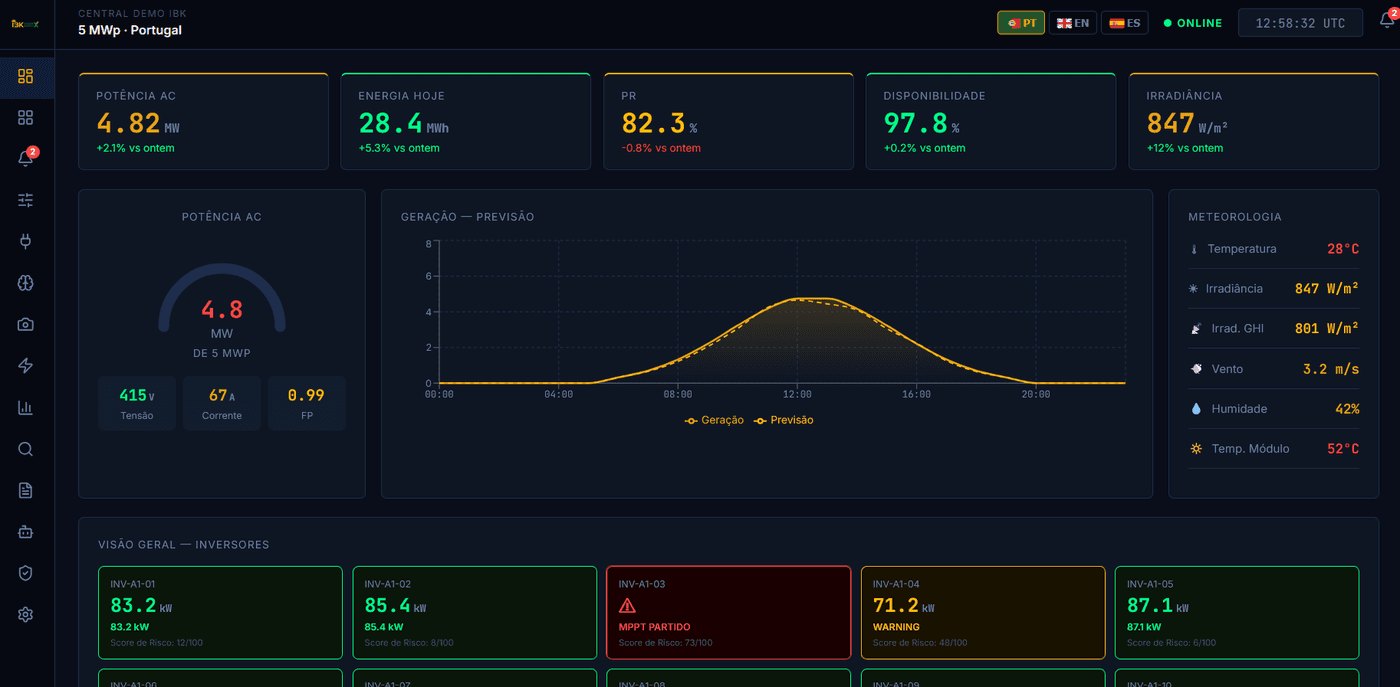Screen dimensions: 1400x687
Task: Click the sun icon beside Temp. Módulo
Action: [x=1195, y=449]
